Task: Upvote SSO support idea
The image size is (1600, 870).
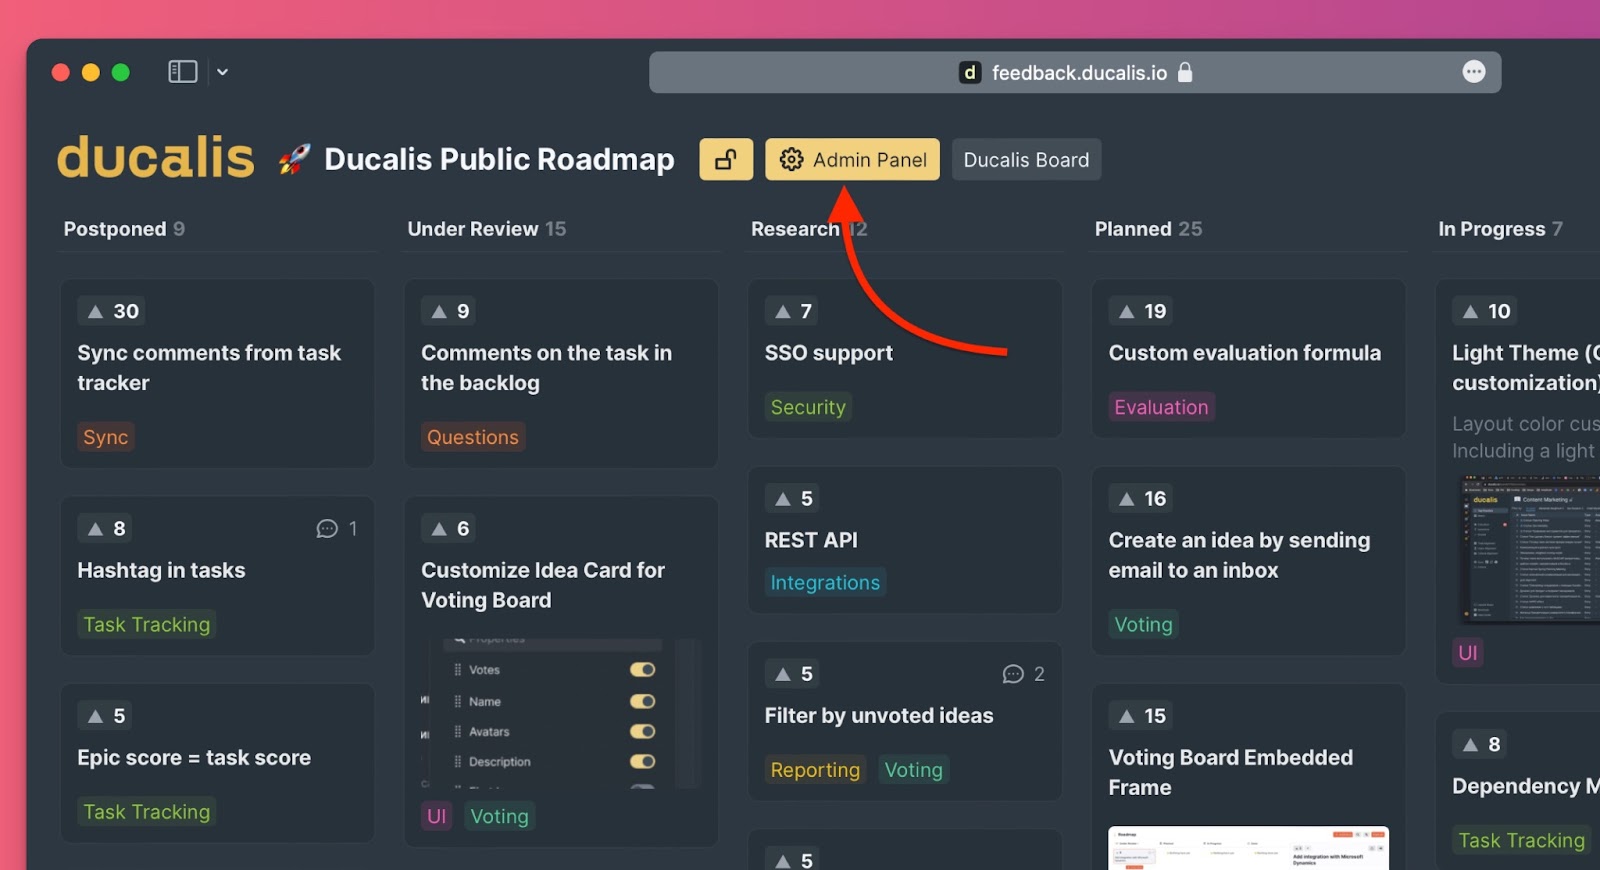Action: click(793, 311)
